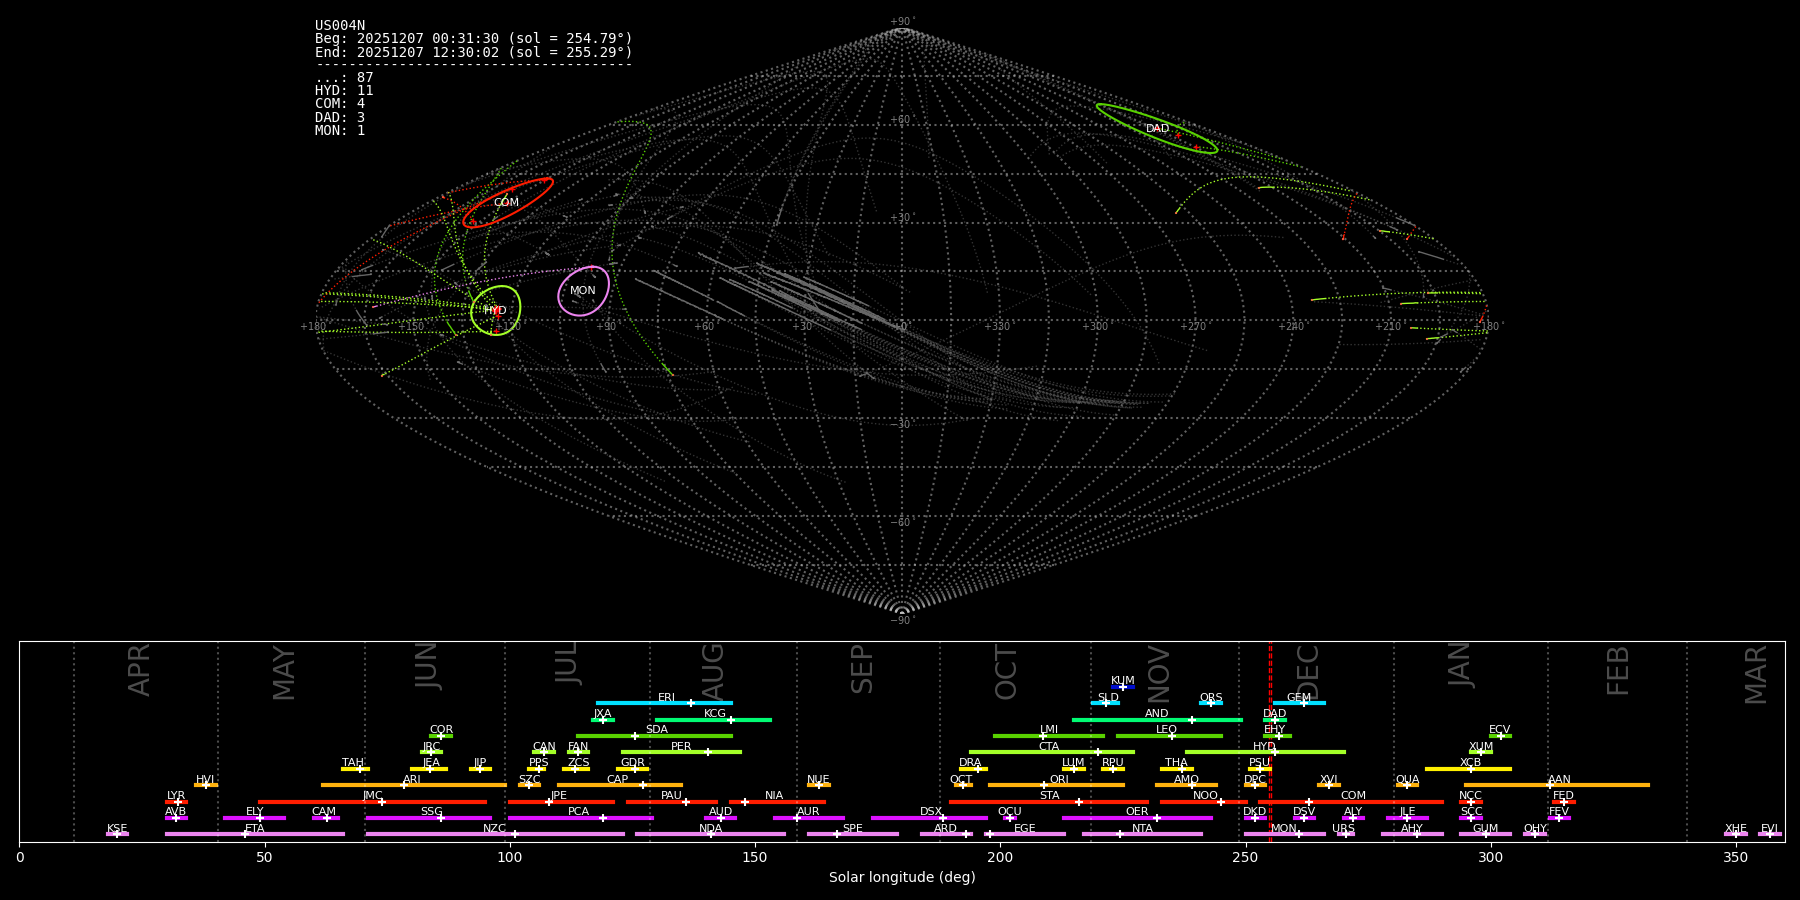Click the DAD bar in the timeline
The image size is (1800, 900).
(1275, 719)
